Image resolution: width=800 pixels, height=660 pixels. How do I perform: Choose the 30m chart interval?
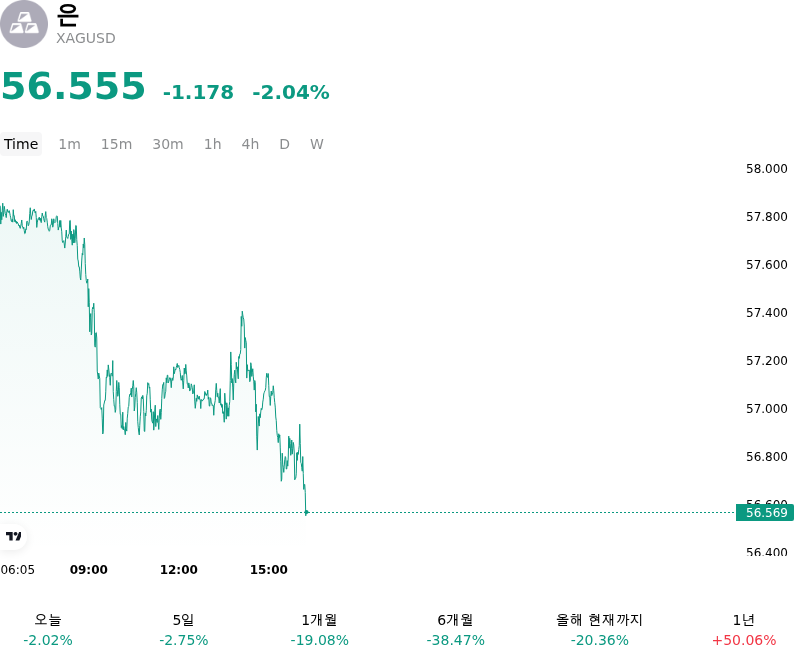168,144
